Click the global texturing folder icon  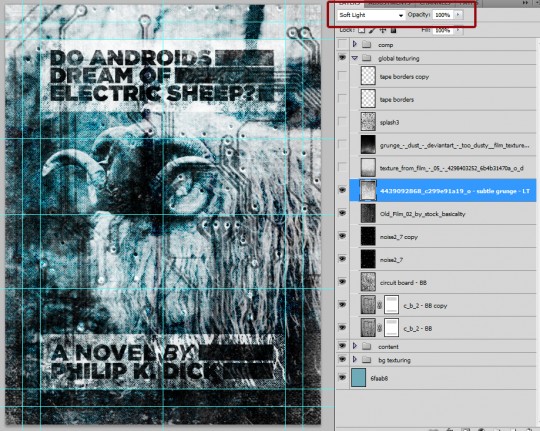click(366, 58)
